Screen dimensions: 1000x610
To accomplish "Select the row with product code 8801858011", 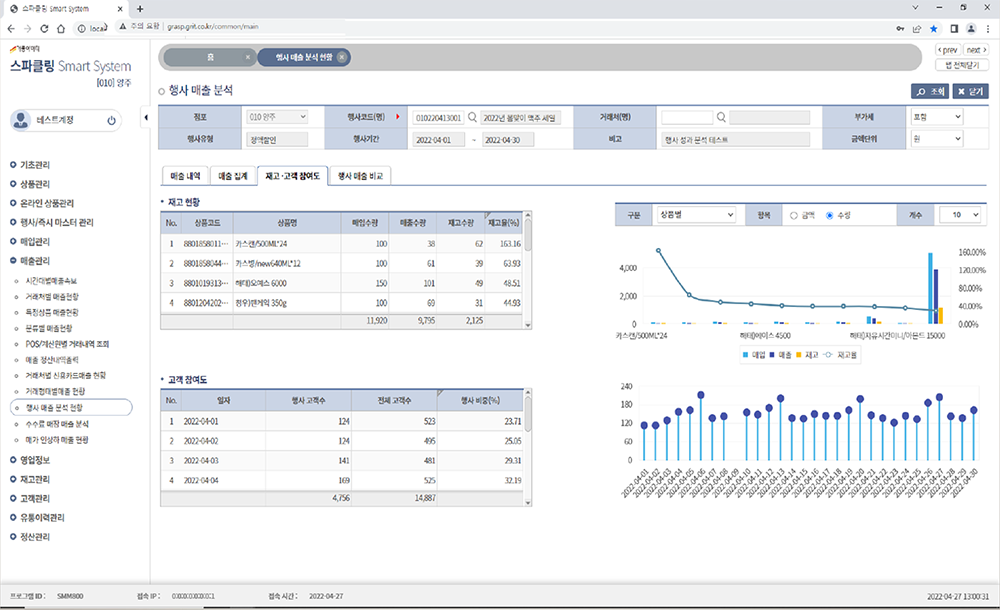I will [342, 244].
